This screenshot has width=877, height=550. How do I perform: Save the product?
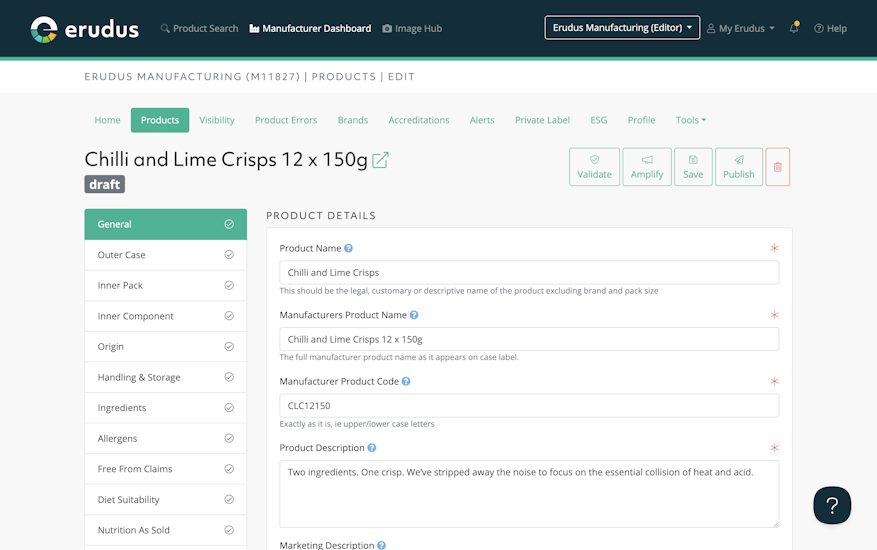(693, 167)
